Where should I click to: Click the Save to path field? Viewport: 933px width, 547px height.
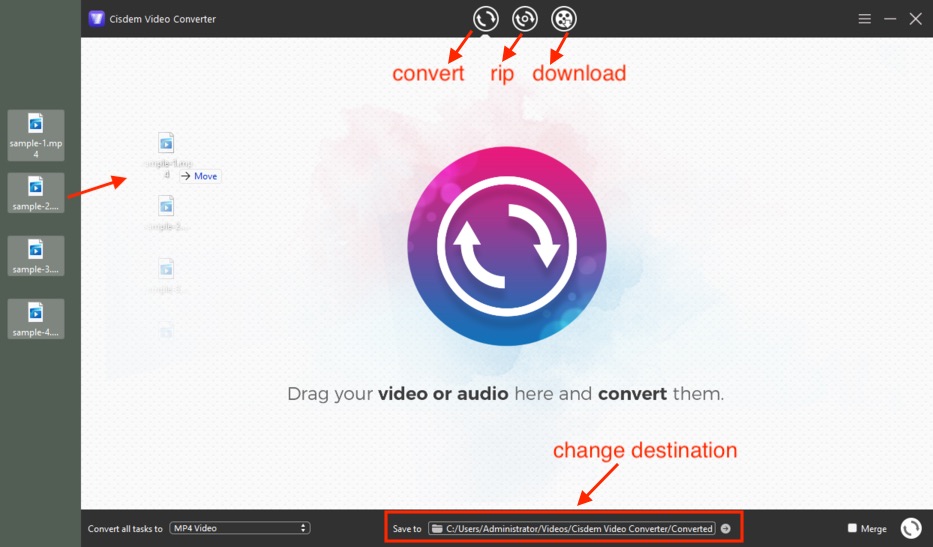(572, 529)
